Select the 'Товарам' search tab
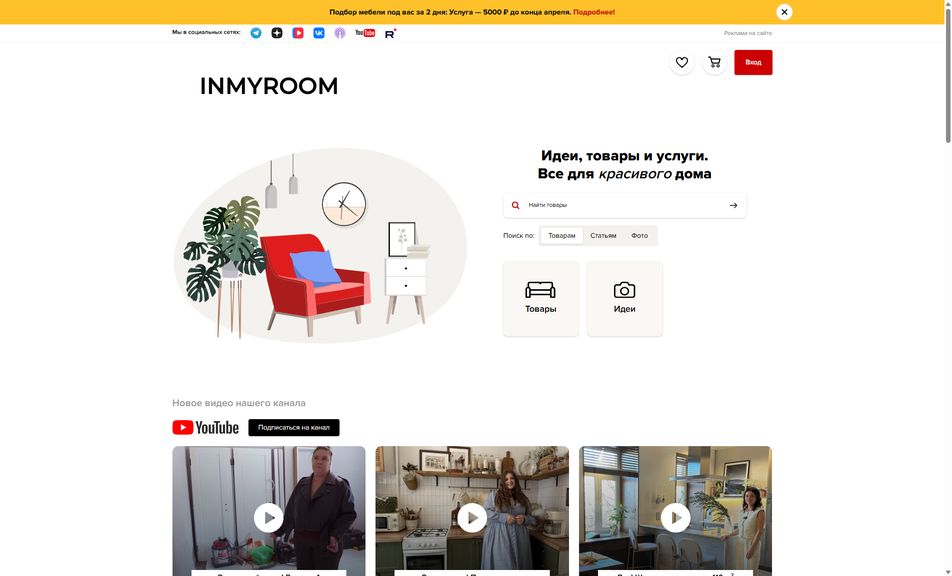The image size is (952, 576). [562, 235]
